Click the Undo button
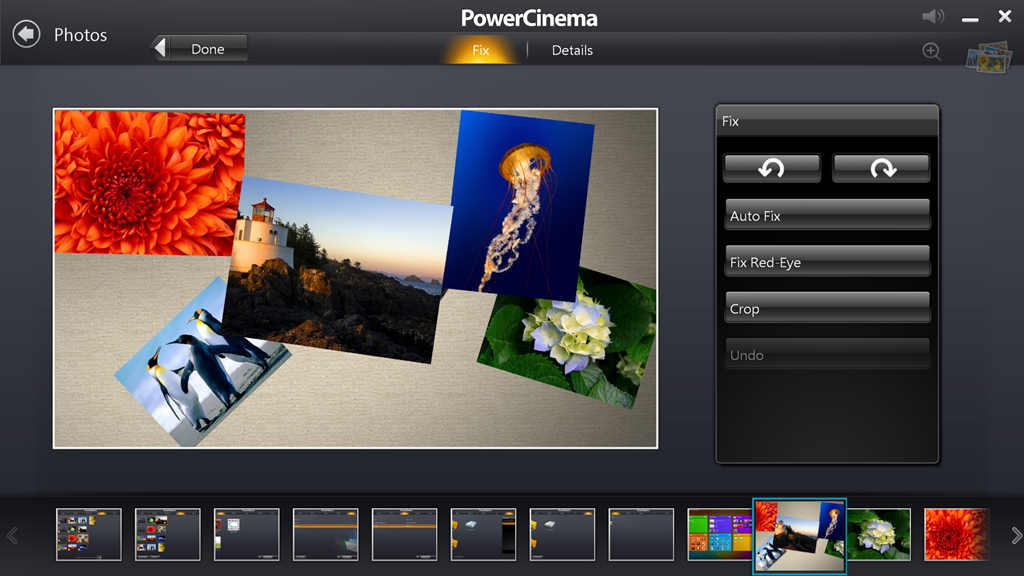This screenshot has width=1024, height=576. 827,355
